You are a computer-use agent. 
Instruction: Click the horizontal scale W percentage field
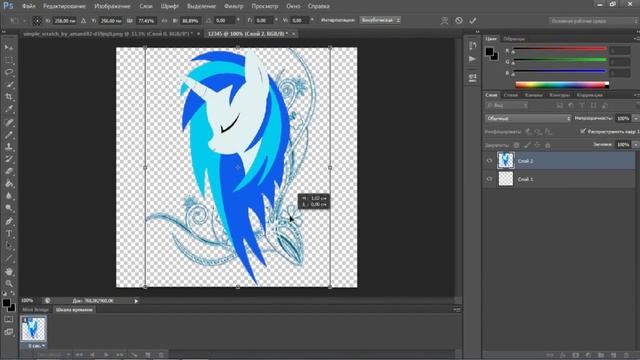(146, 20)
